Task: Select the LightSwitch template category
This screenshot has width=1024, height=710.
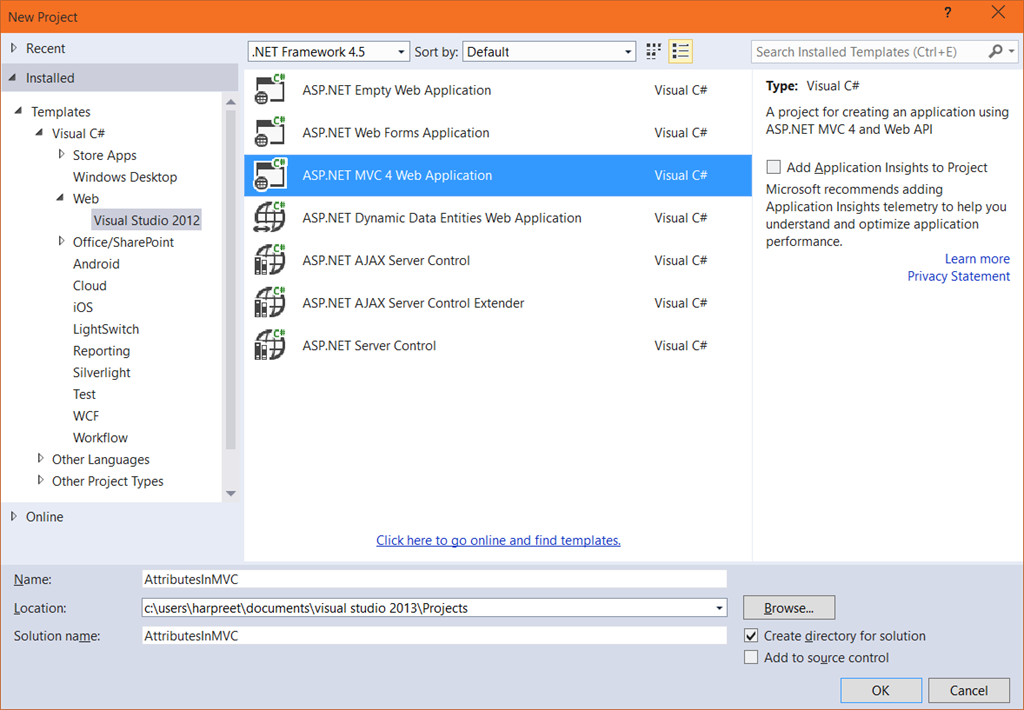Action: (106, 329)
